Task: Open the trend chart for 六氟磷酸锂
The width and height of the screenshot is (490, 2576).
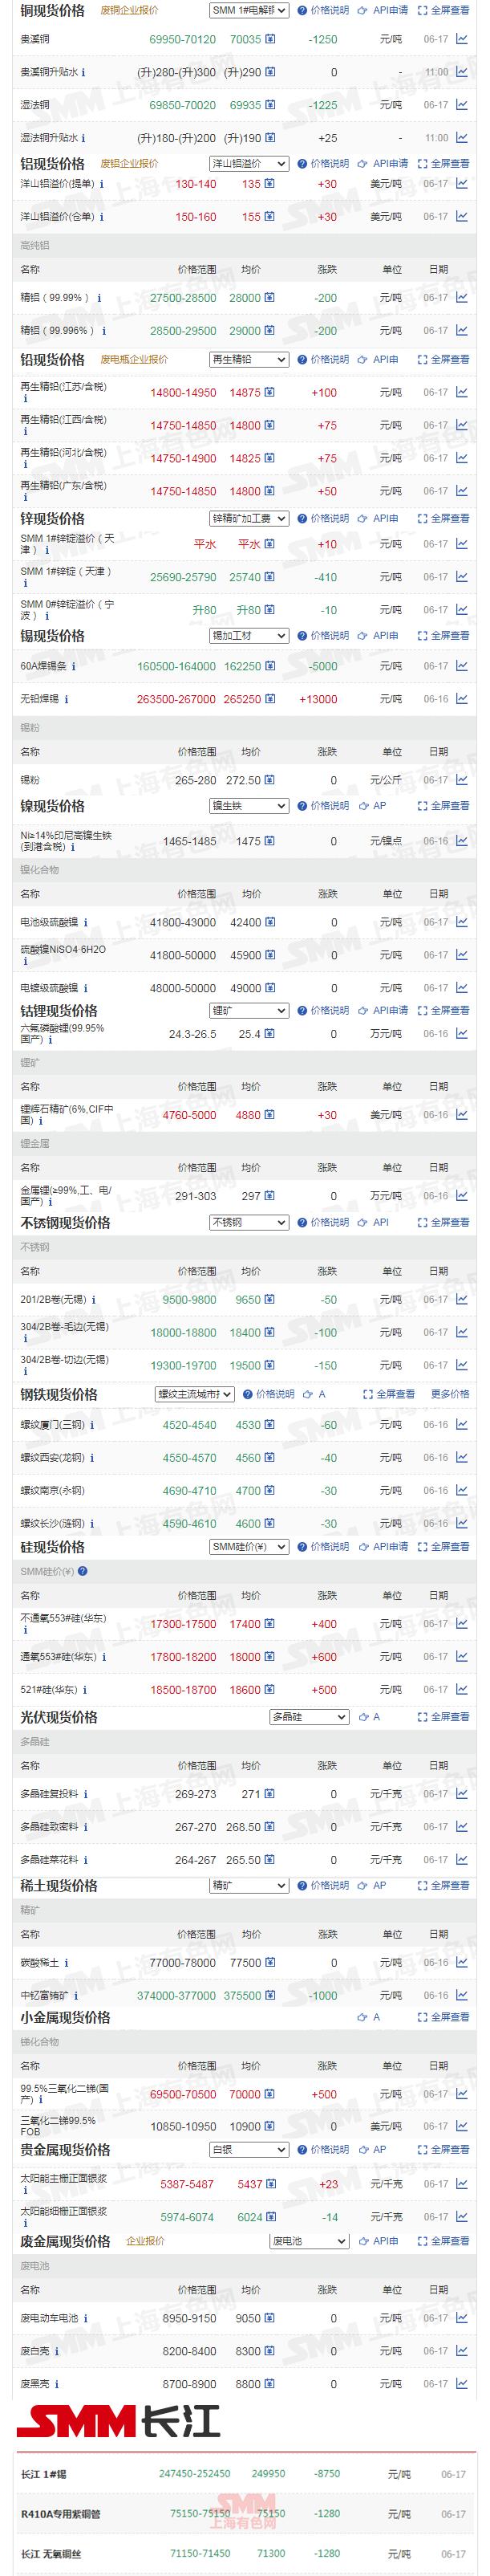Action: point(461,1034)
